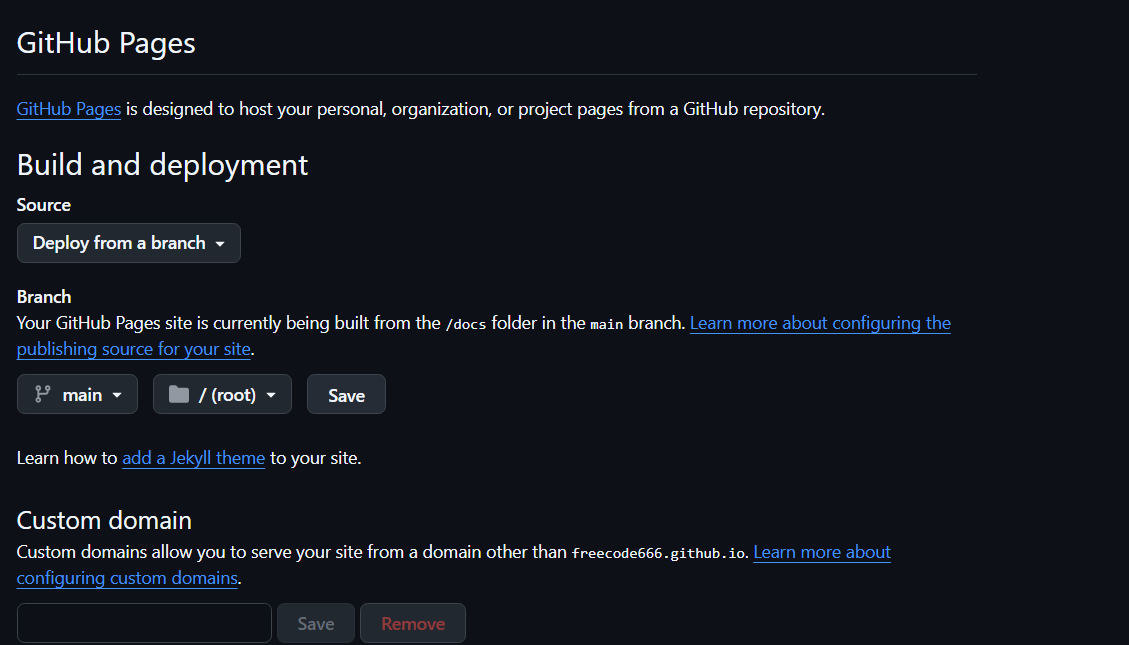Click the "Custom domain" section heading
This screenshot has width=1129, height=645.
104,520
